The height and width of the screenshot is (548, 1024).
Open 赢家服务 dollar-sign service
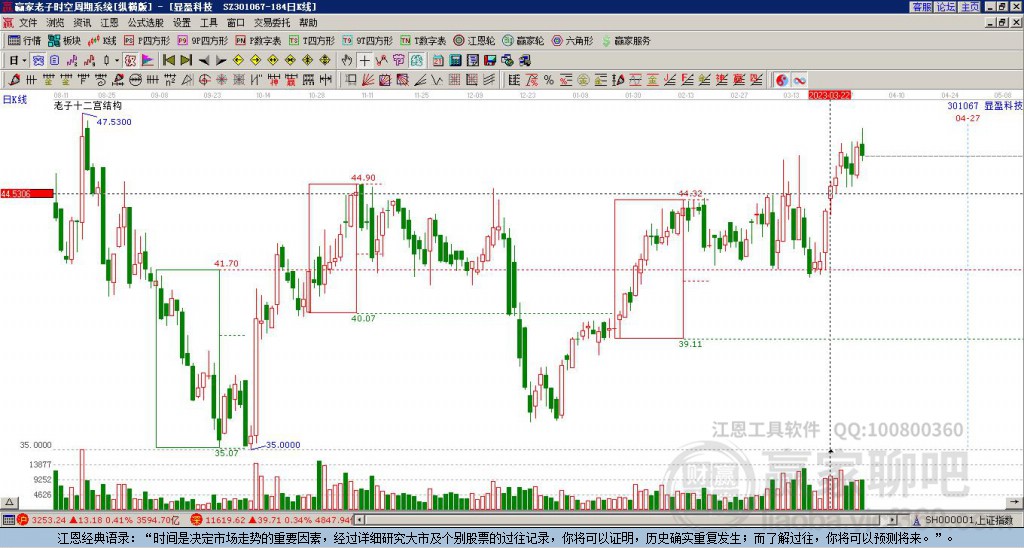tap(626, 40)
